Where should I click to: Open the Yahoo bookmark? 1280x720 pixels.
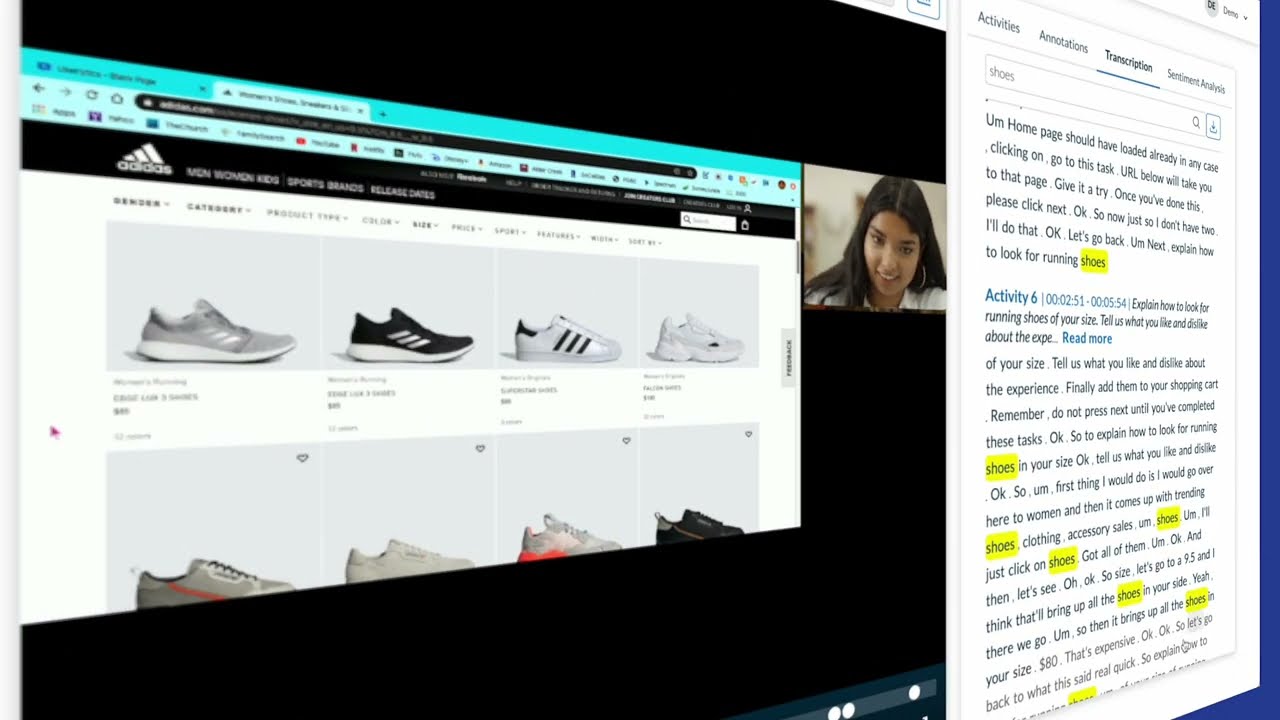tap(112, 118)
